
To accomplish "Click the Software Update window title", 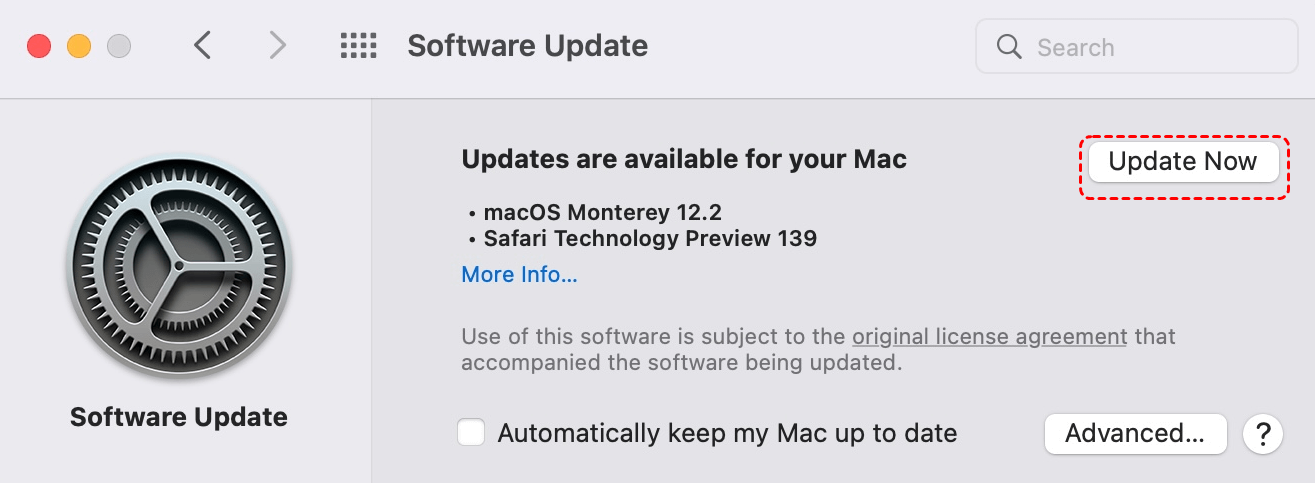I will (x=527, y=46).
